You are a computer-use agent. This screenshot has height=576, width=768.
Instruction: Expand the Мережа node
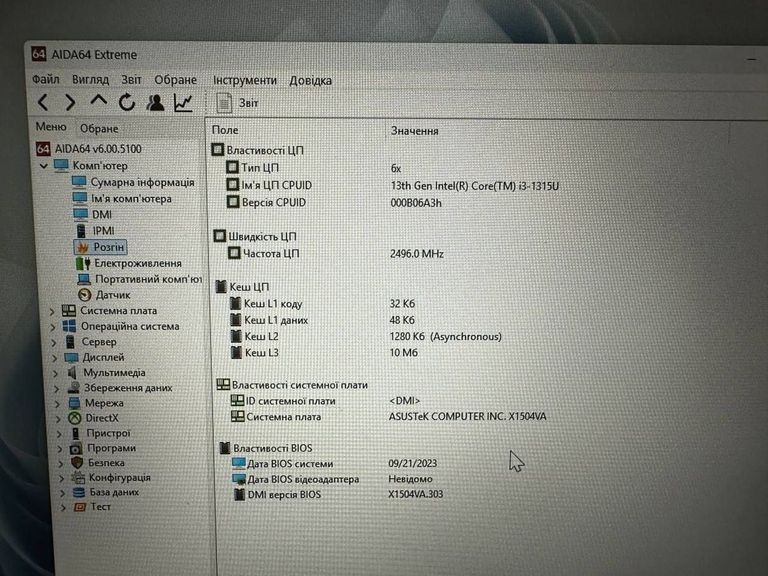tap(58, 404)
